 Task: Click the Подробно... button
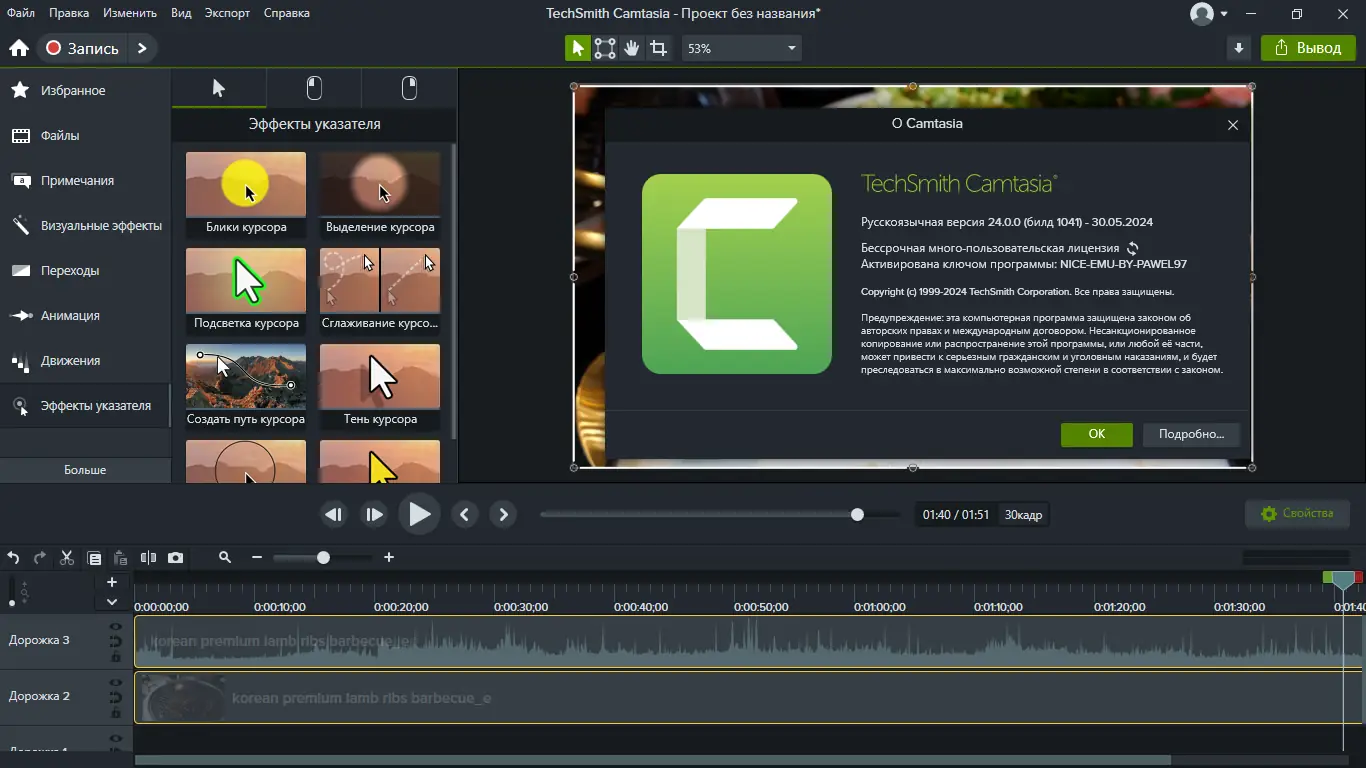click(x=1190, y=434)
